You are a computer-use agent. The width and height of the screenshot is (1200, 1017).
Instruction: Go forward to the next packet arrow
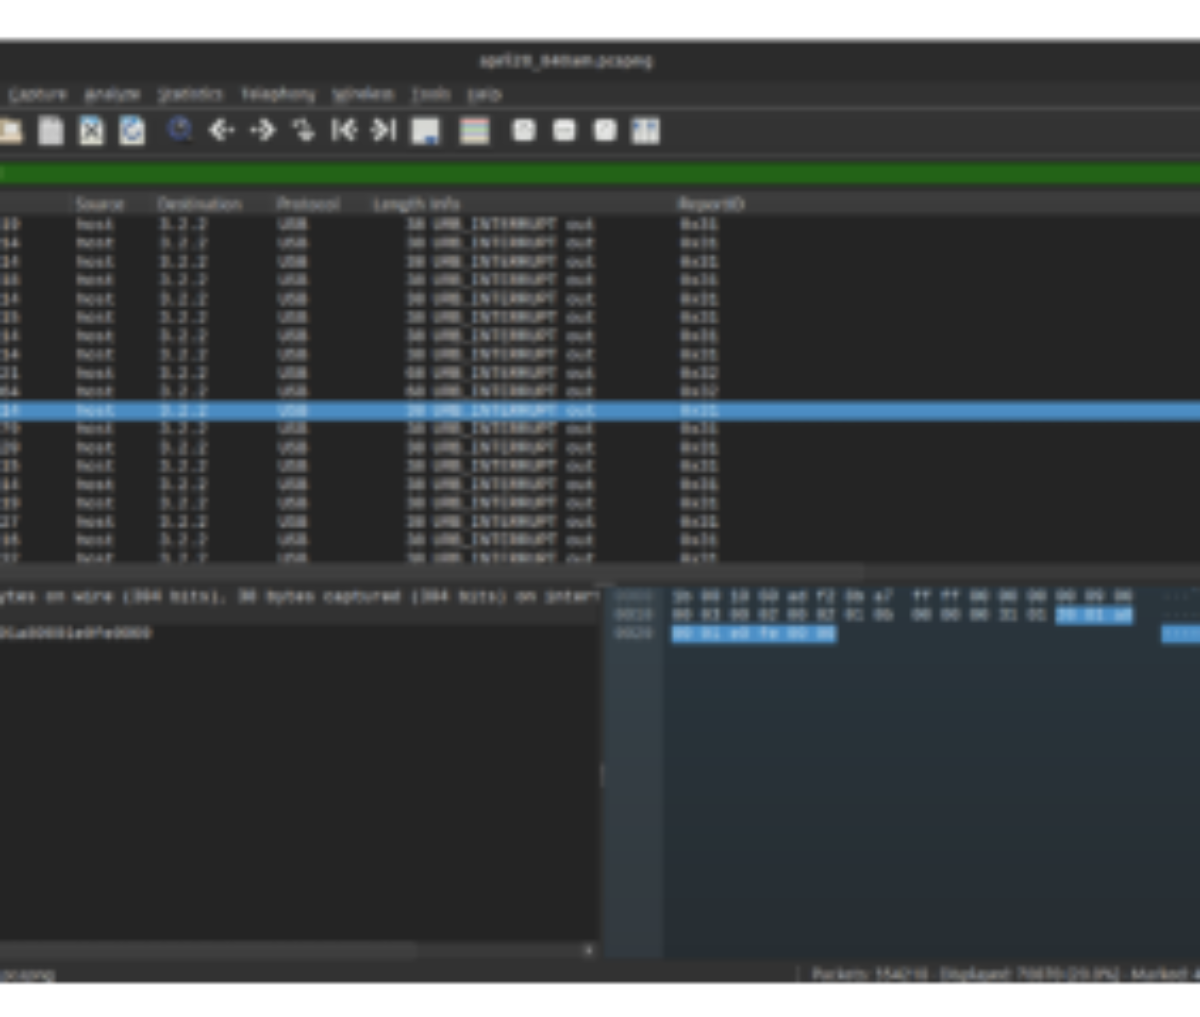[262, 130]
